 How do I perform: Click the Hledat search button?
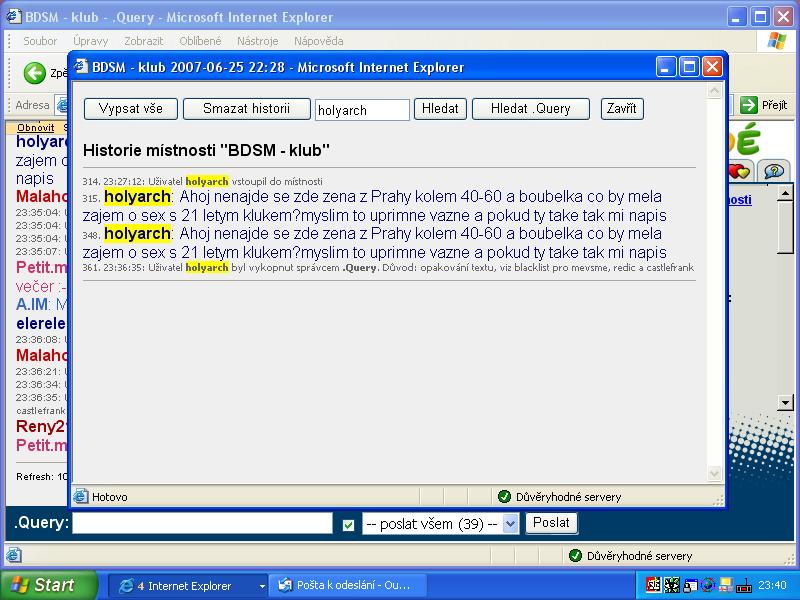pos(440,109)
